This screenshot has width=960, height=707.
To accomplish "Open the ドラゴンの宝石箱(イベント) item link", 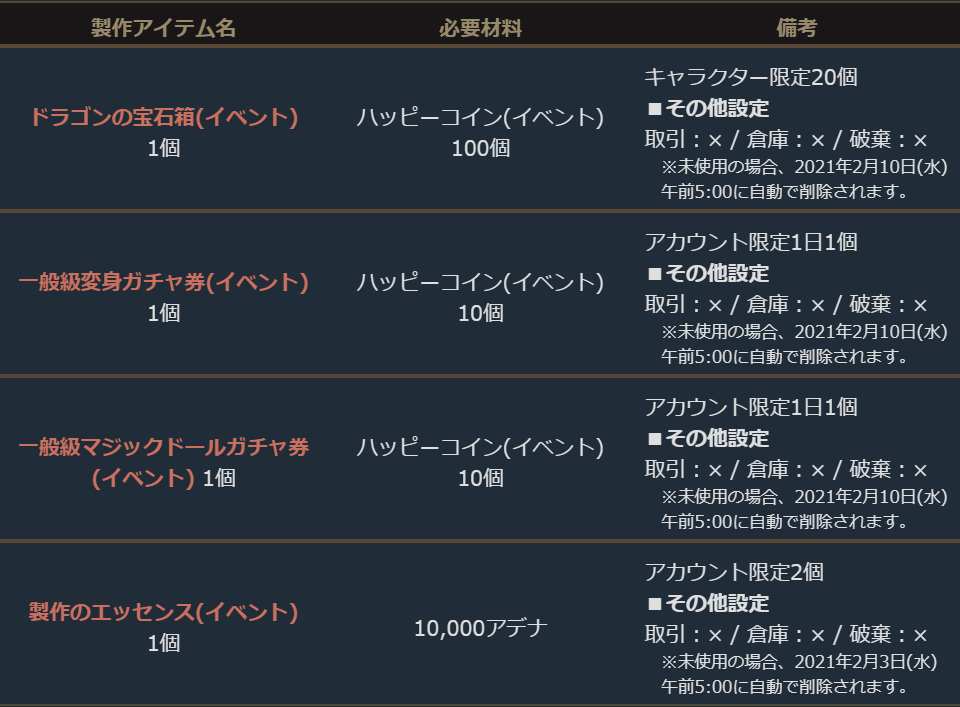I will [x=164, y=118].
